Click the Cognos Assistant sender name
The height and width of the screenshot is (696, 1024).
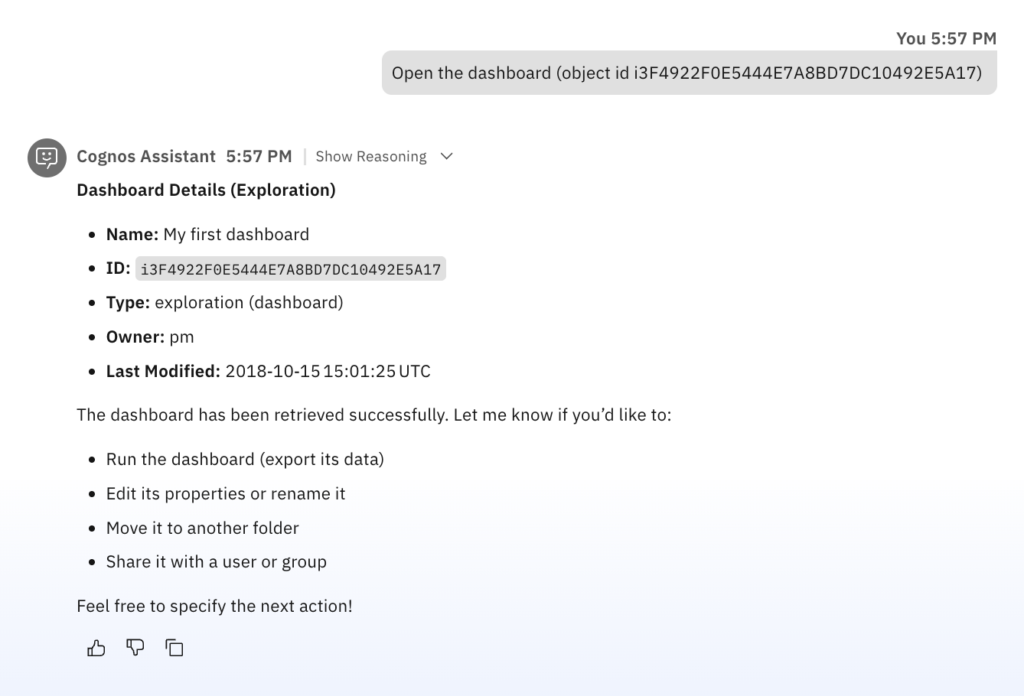146,156
